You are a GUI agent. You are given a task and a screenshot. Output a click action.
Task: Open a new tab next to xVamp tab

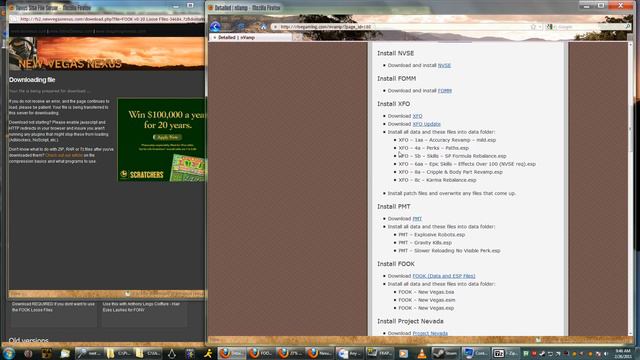[x=298, y=37]
